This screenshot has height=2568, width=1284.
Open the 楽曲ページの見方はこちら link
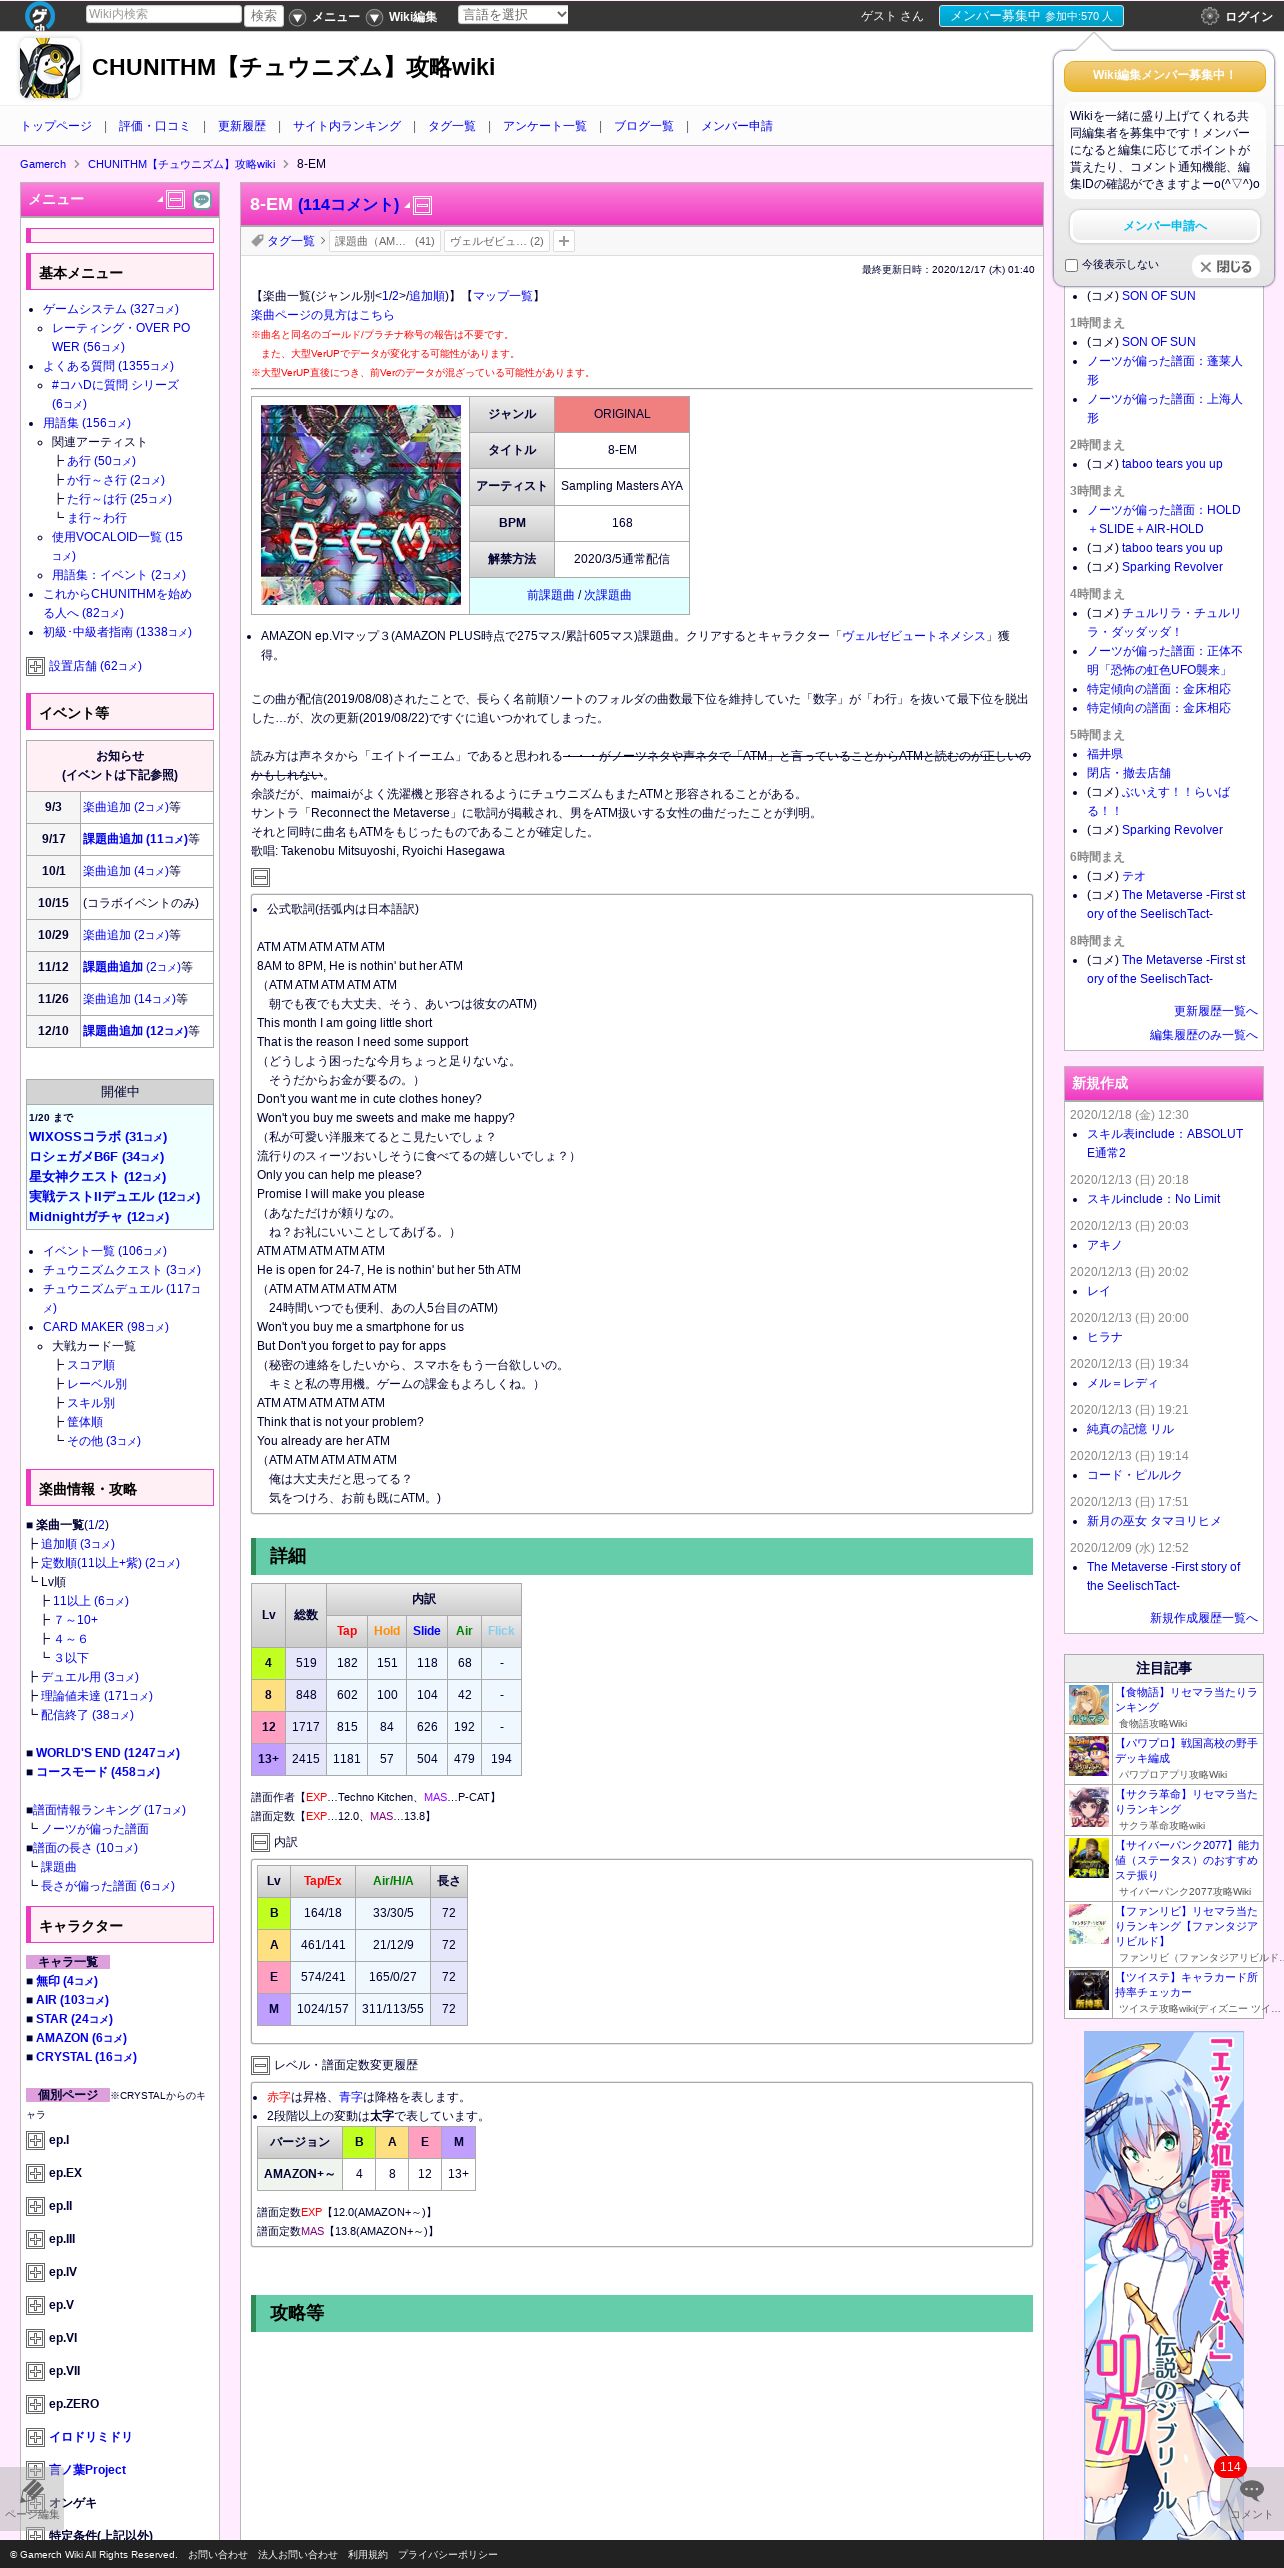[322, 315]
